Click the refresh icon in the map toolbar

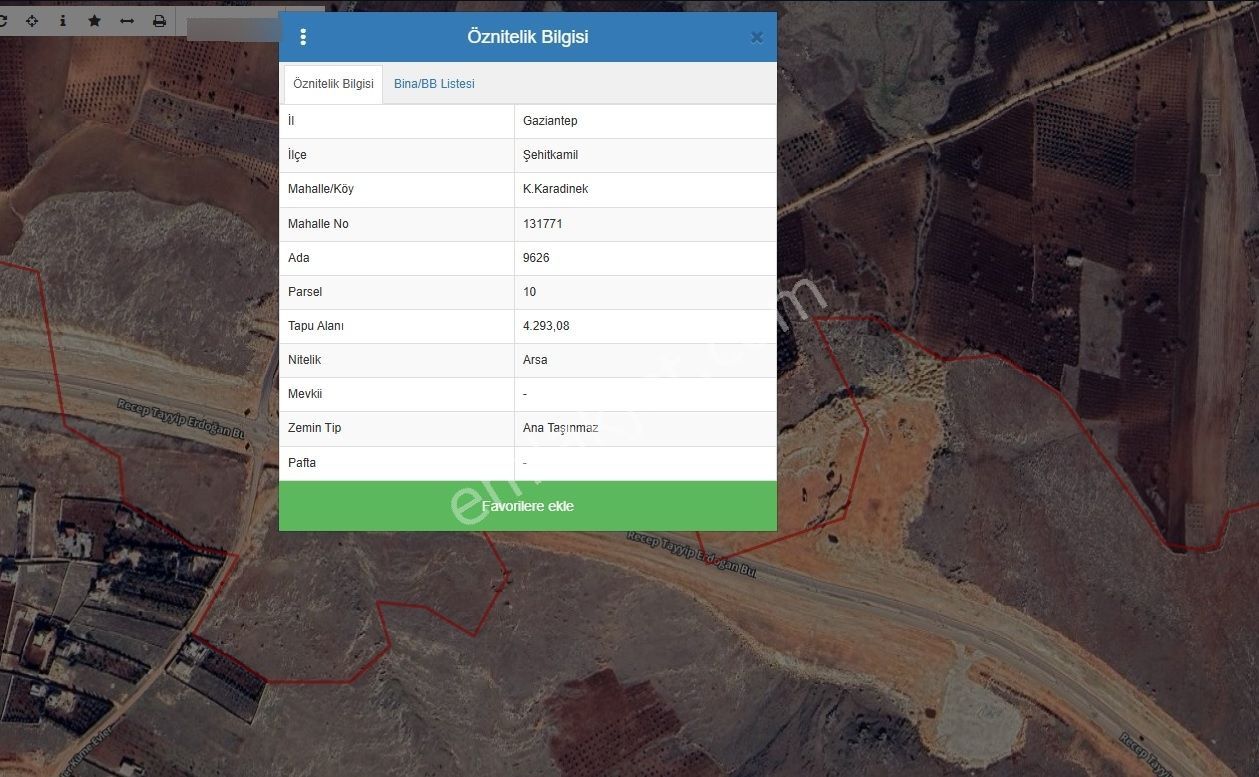3,21
